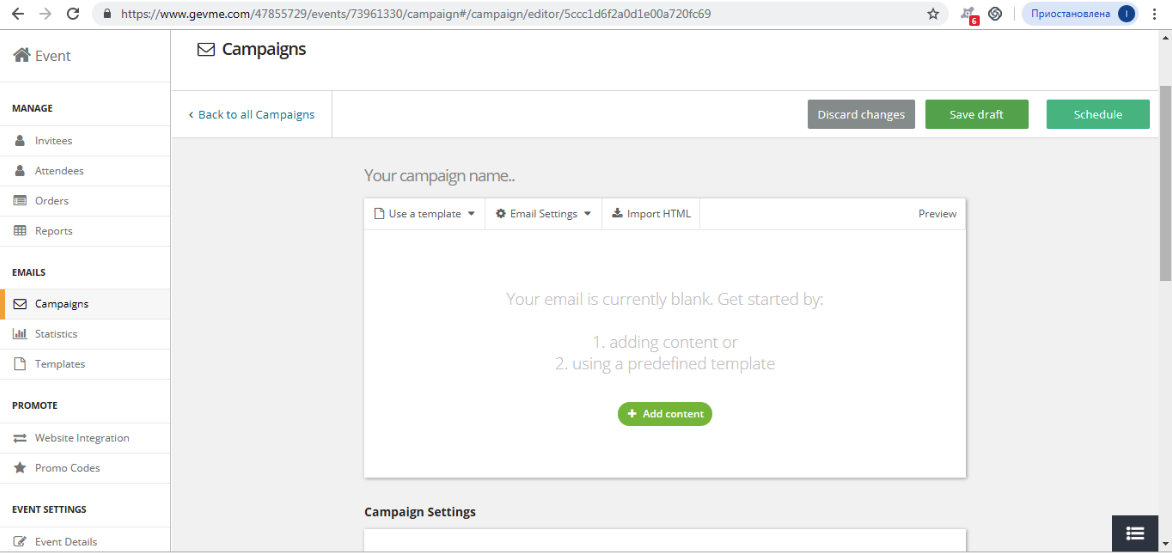
Task: Click the Reports table icon
Action: 20,231
